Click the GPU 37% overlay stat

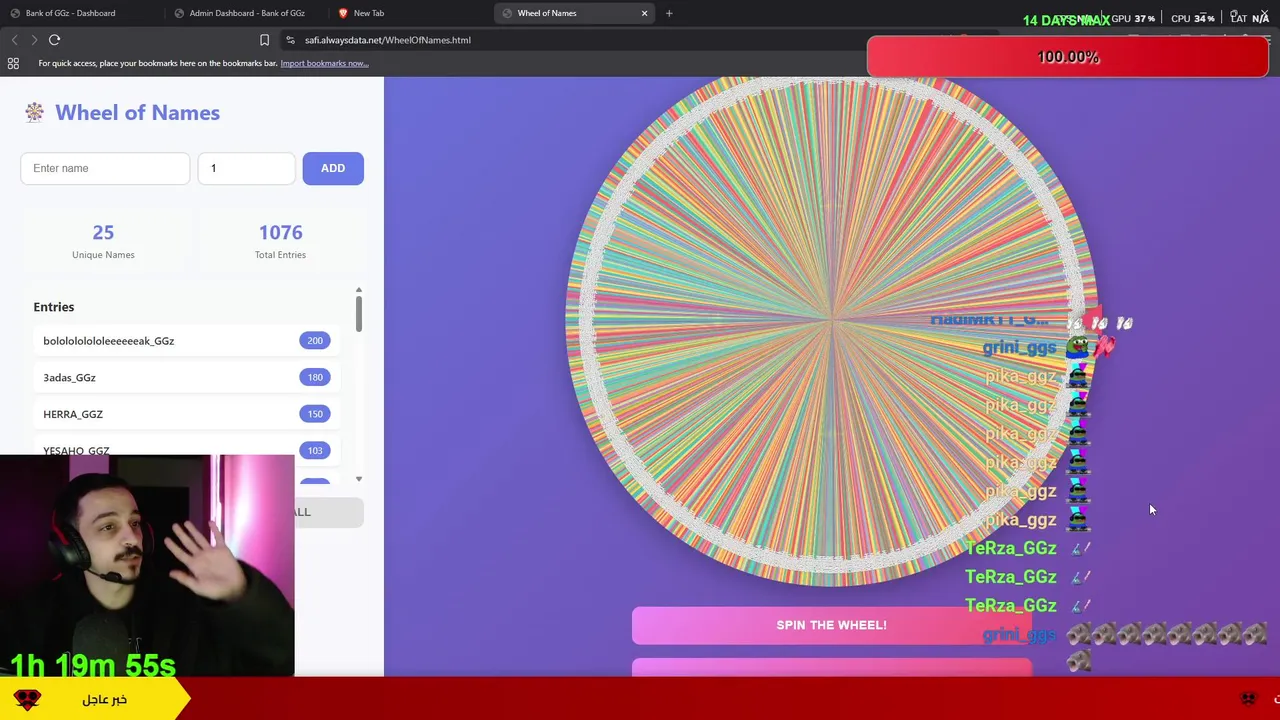point(1133,18)
